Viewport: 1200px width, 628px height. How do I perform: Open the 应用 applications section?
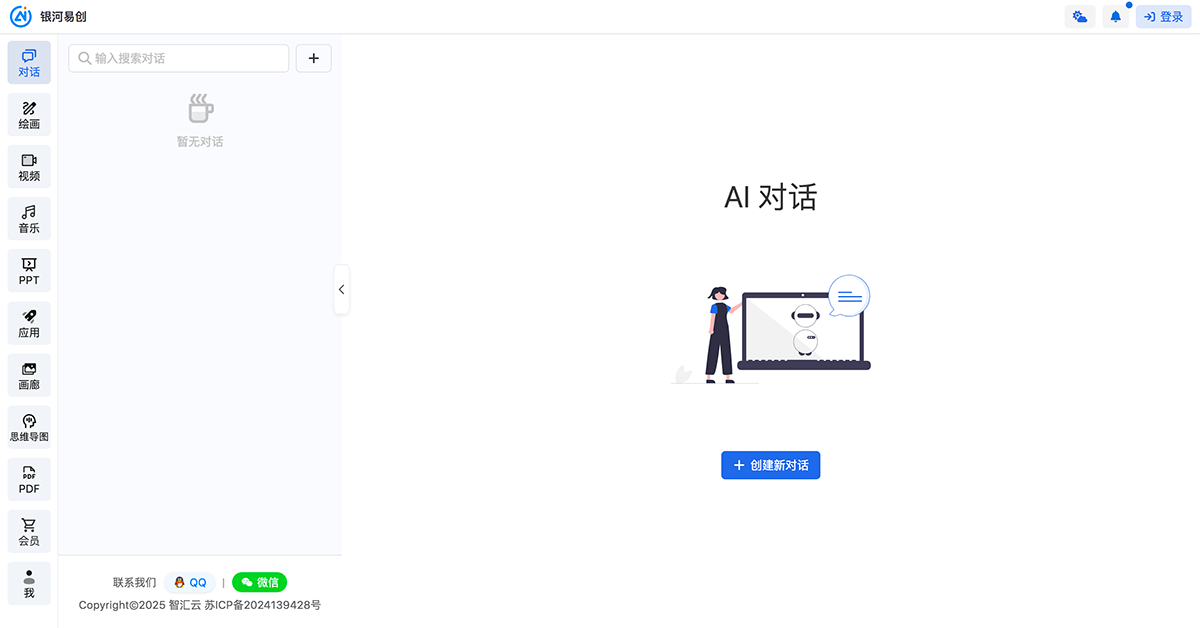(29, 322)
